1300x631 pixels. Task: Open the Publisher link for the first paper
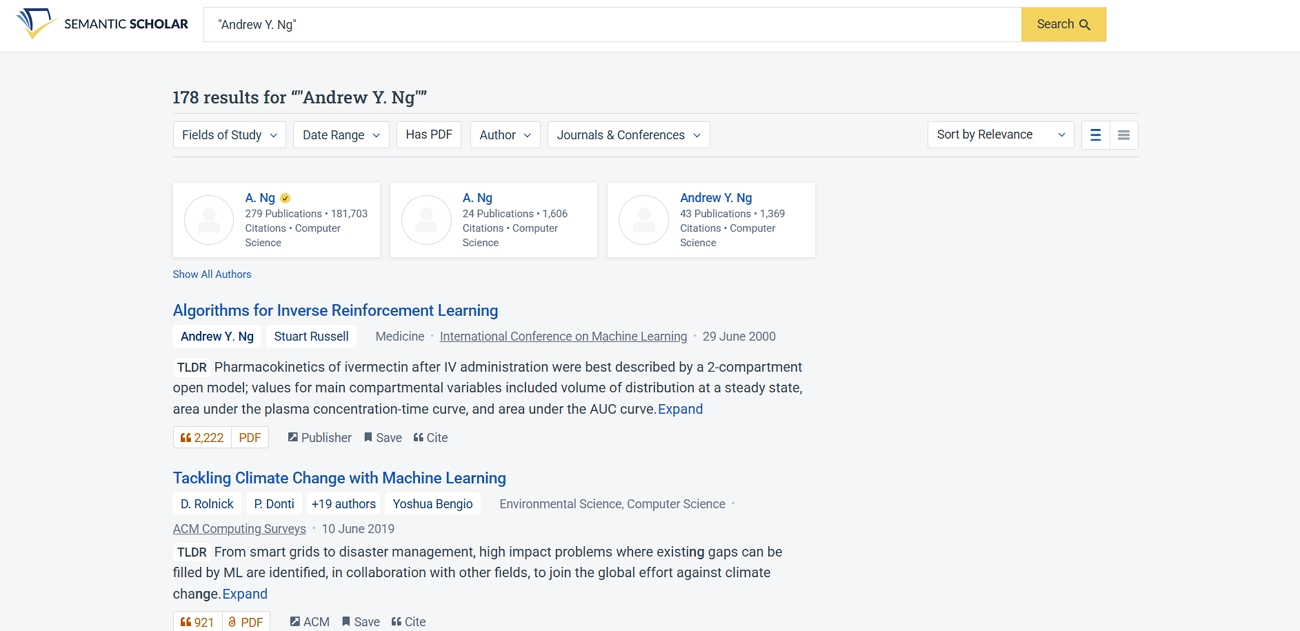(x=319, y=437)
